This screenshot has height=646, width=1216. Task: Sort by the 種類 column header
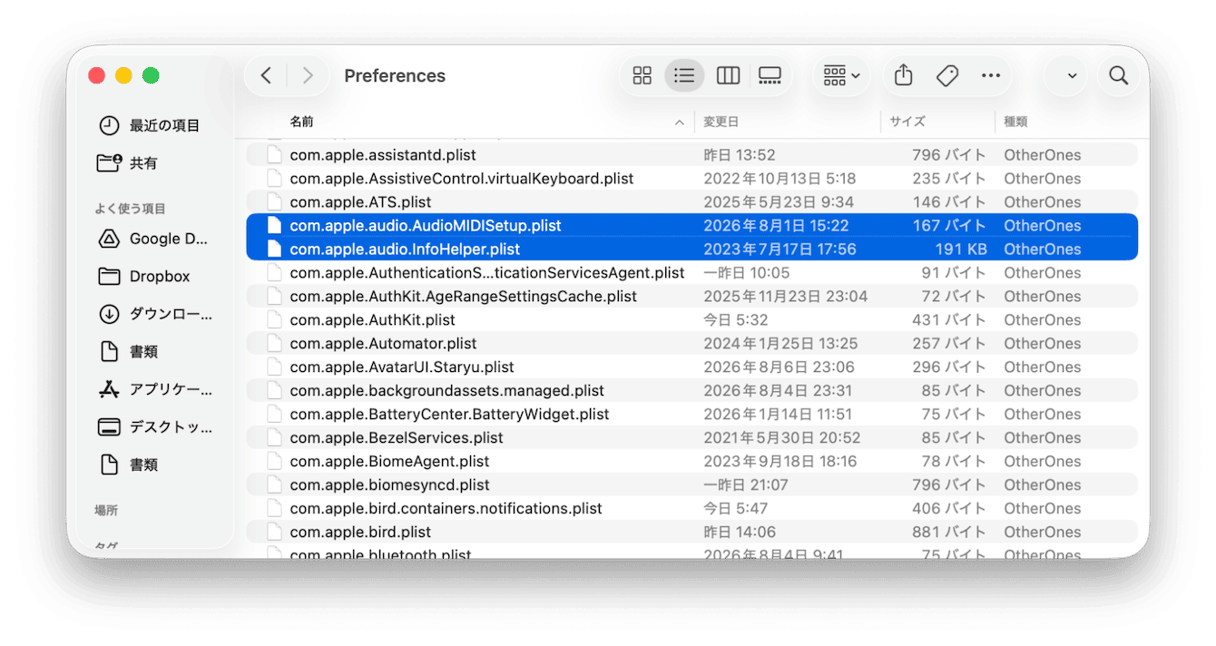[x=1016, y=122]
